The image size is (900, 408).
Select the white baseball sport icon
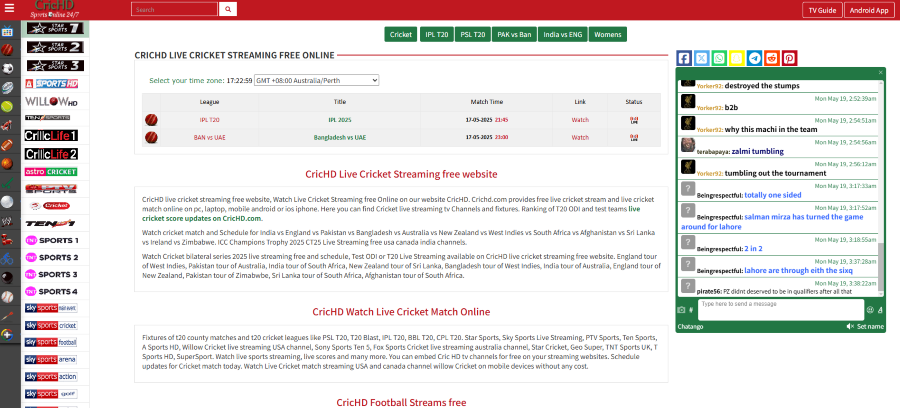7,296
